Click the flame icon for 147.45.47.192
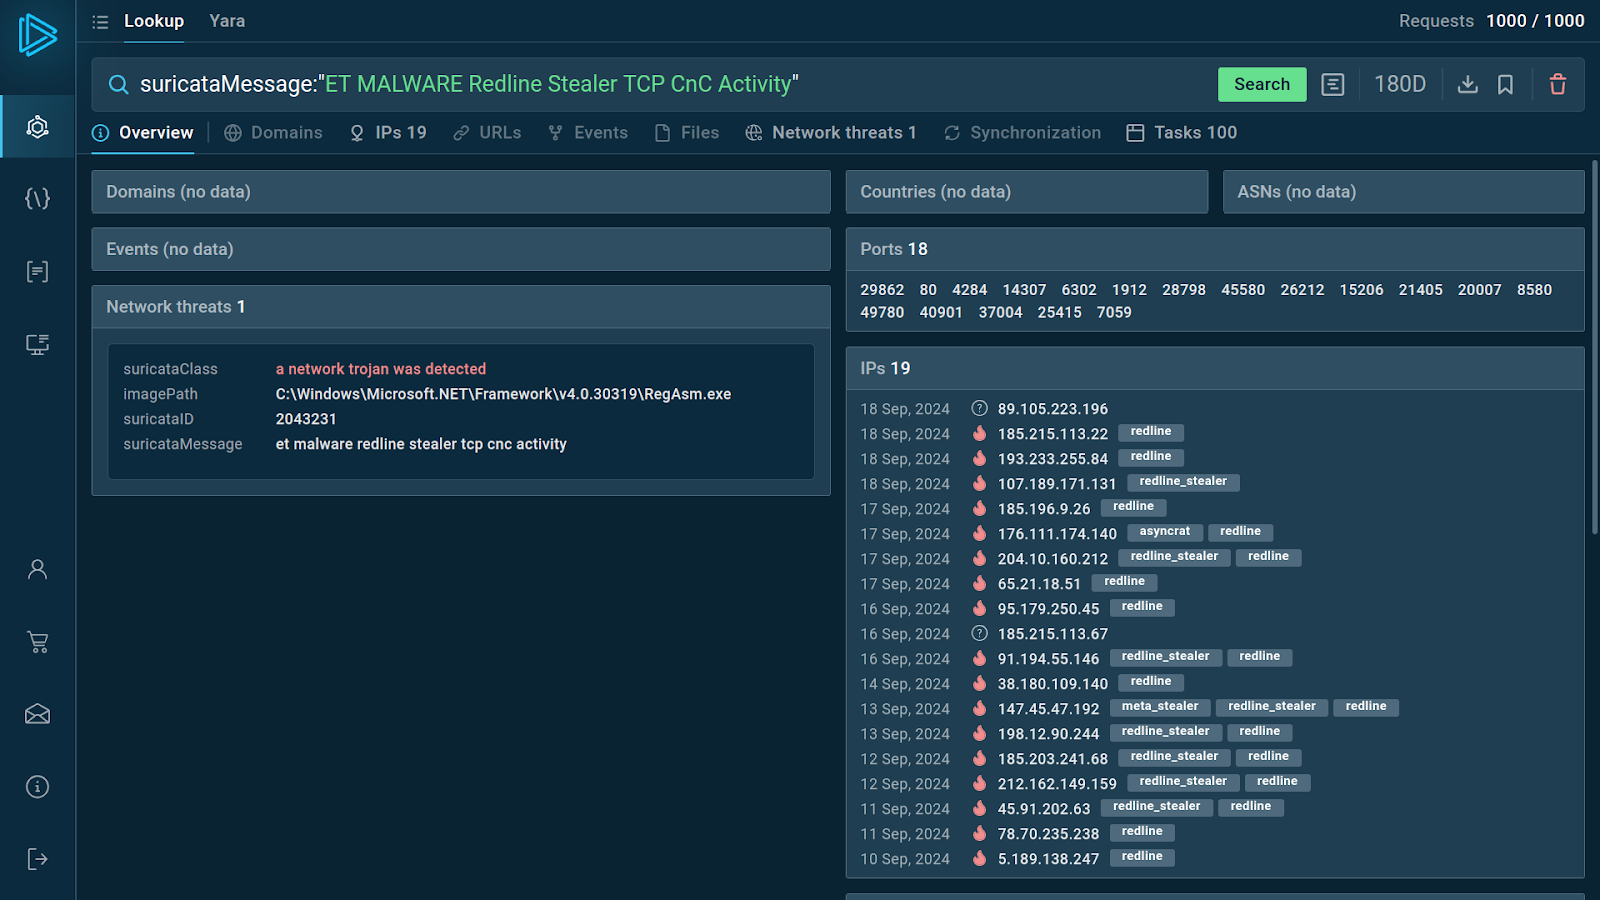The height and width of the screenshot is (900, 1600). pyautogui.click(x=979, y=708)
